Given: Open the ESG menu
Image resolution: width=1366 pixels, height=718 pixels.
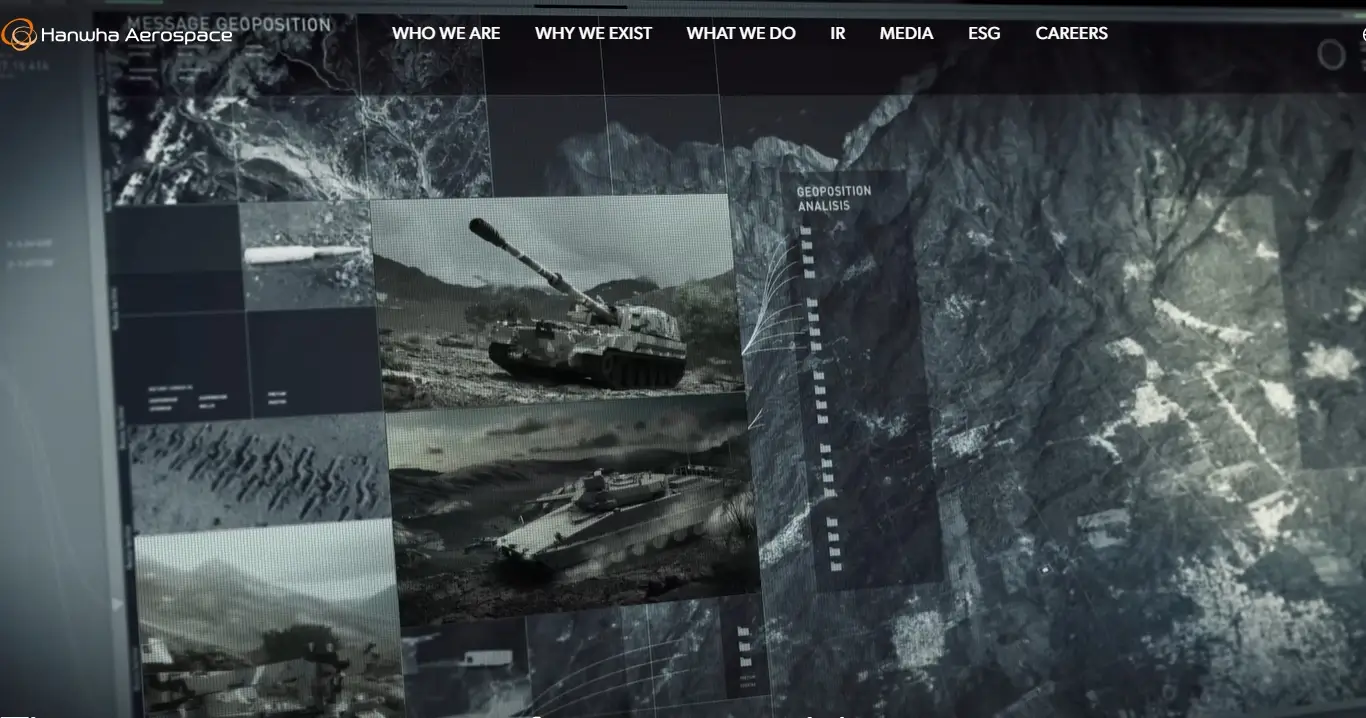Looking at the screenshot, I should [984, 33].
